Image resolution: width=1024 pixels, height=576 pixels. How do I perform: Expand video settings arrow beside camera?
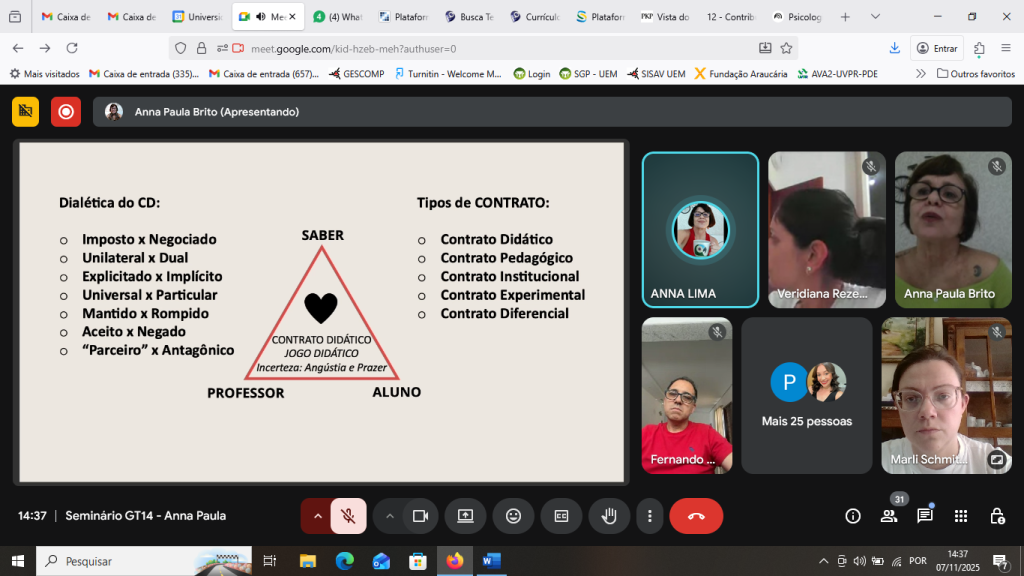coord(390,516)
